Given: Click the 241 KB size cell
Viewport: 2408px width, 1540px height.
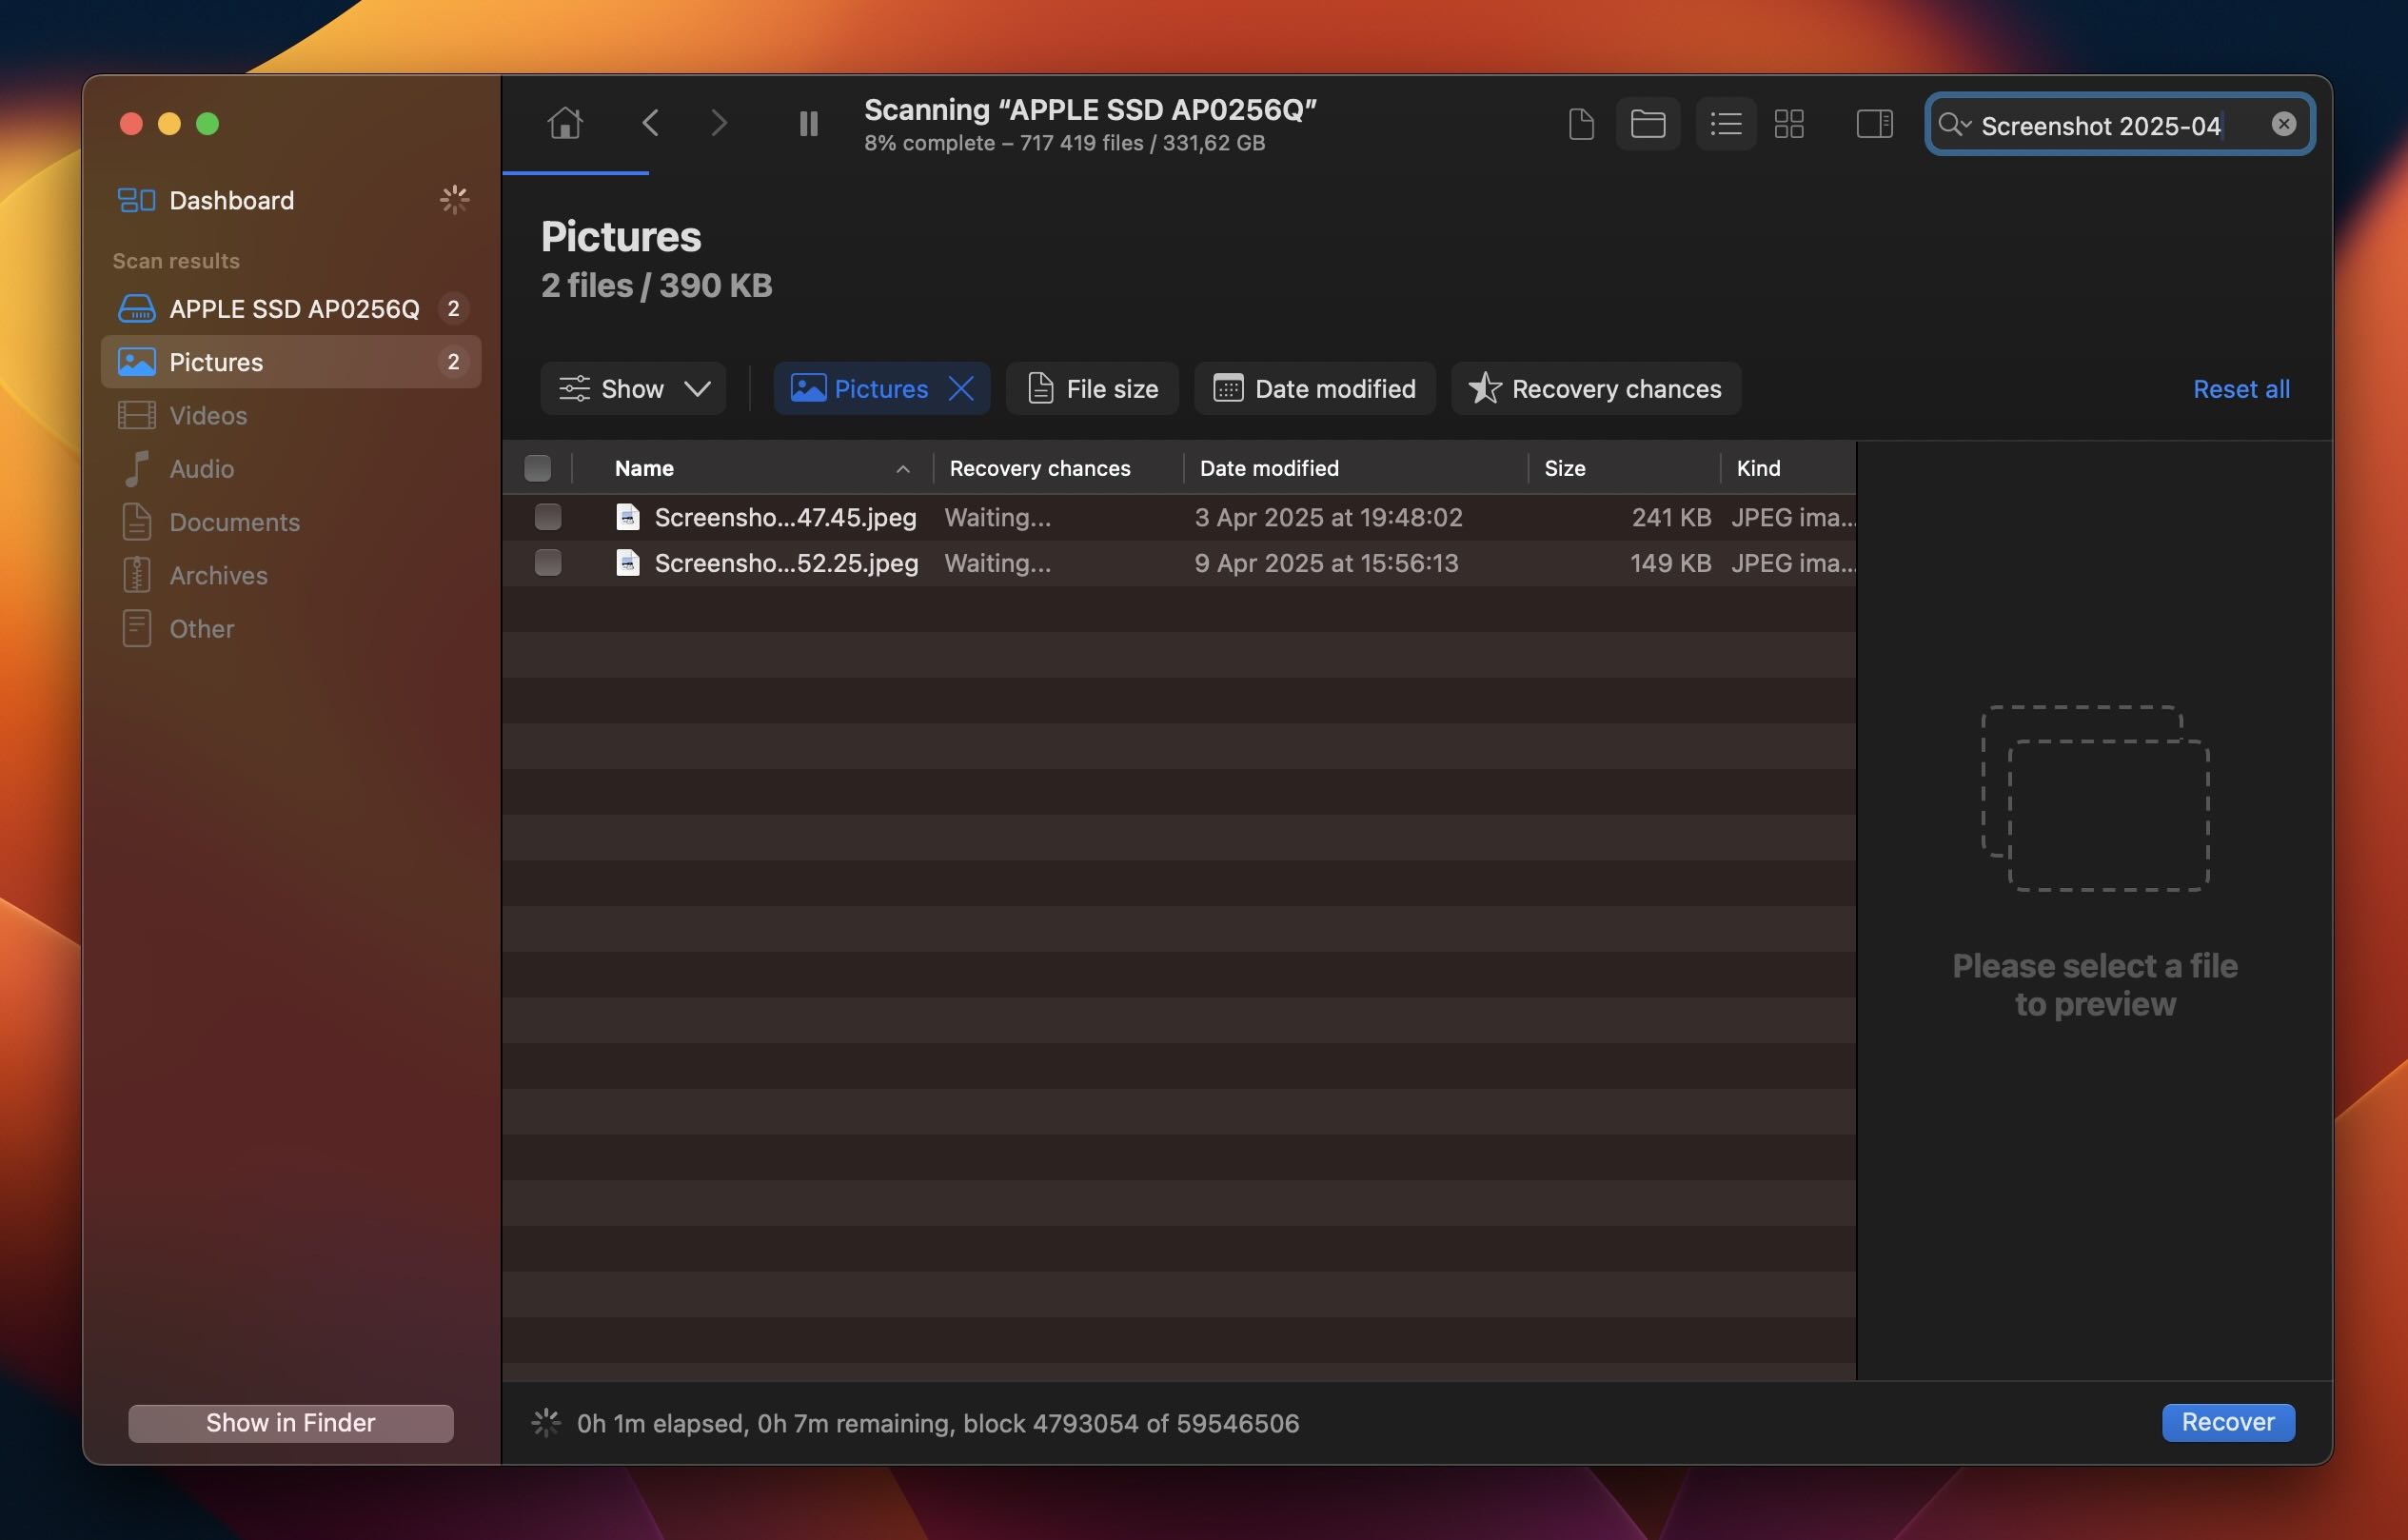Looking at the screenshot, I should tap(1670, 517).
